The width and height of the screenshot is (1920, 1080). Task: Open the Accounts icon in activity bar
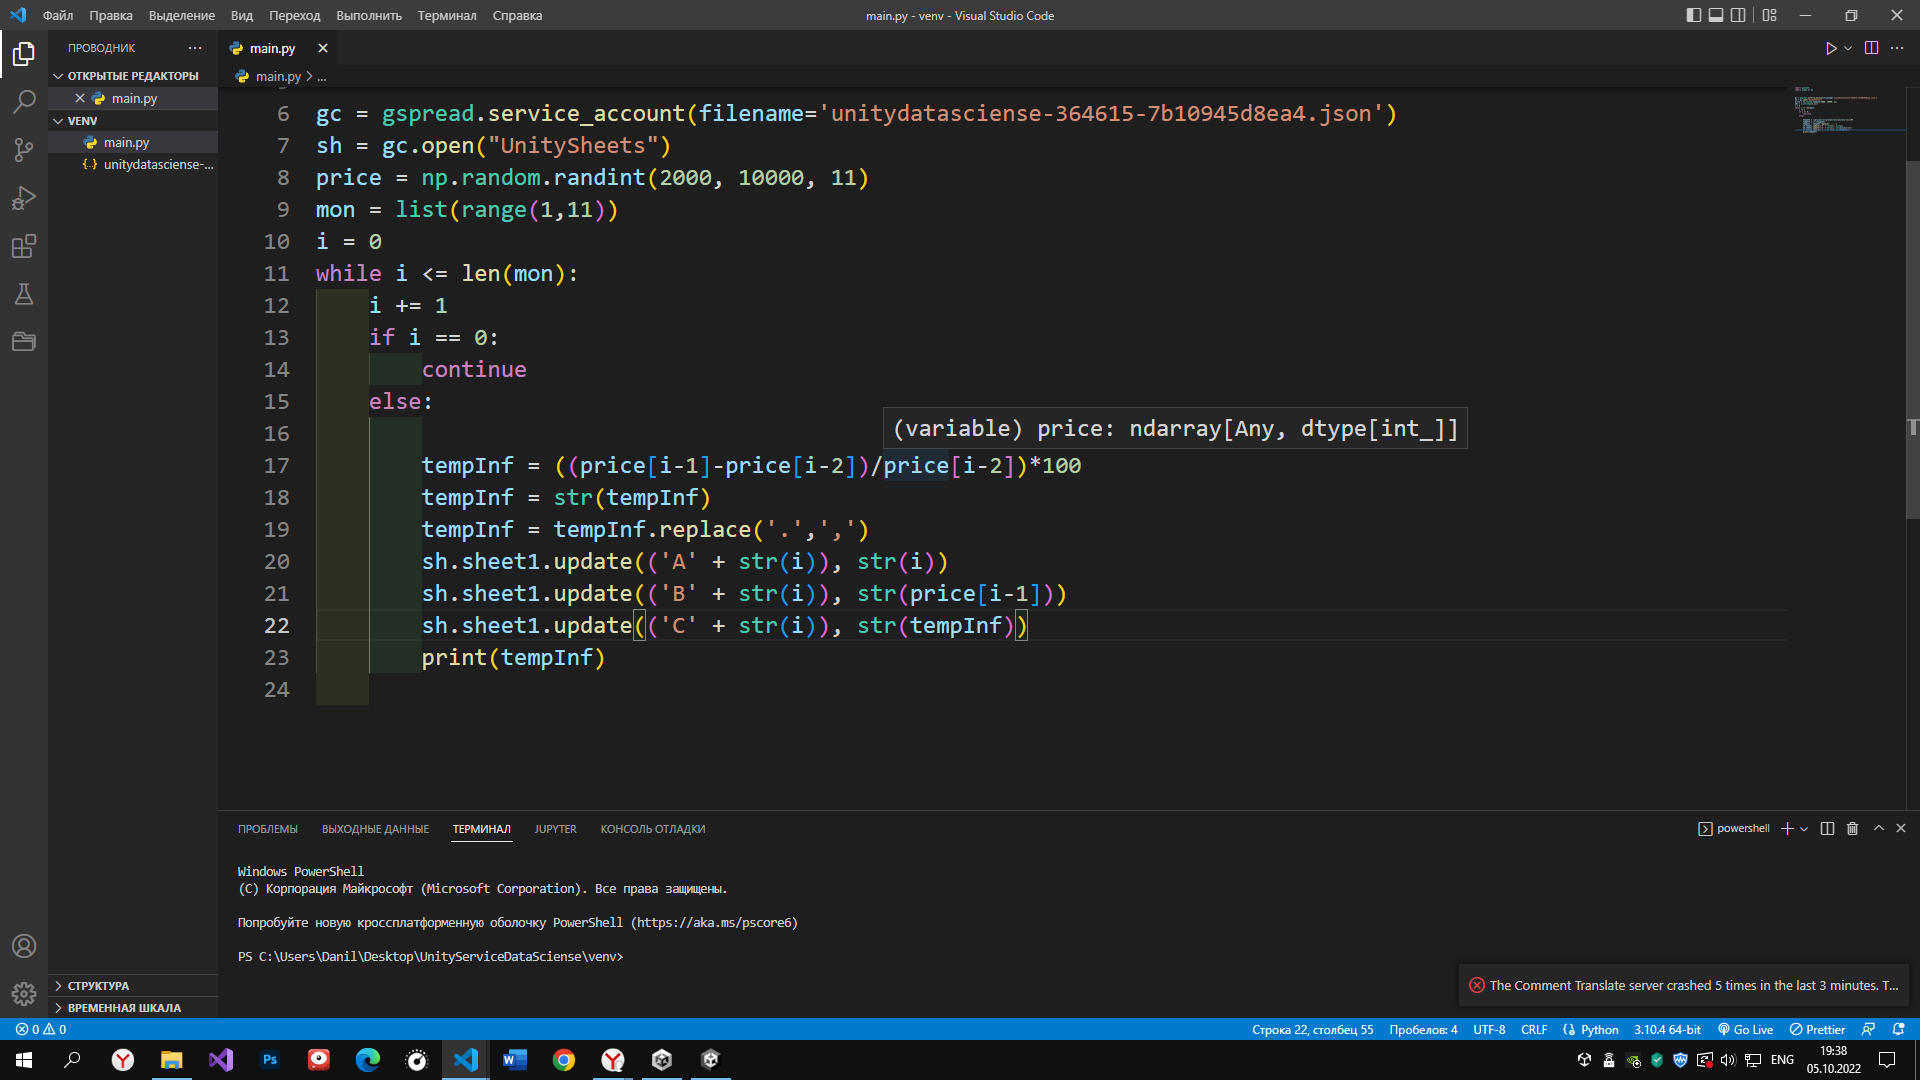[24, 946]
